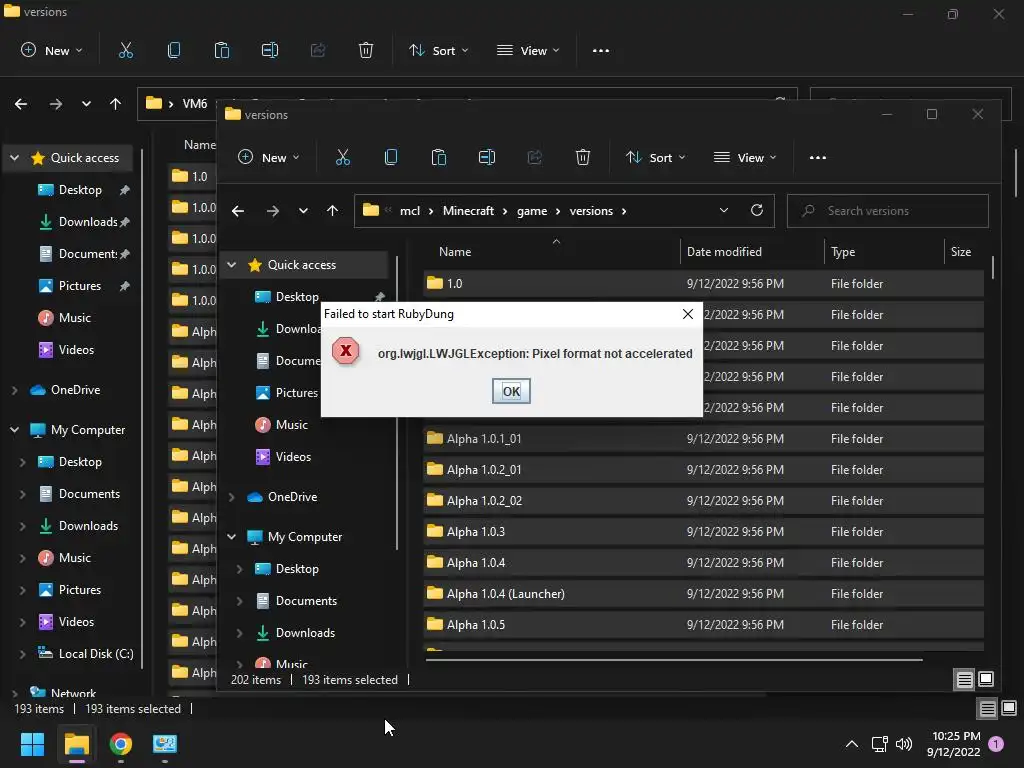Select the 1.0 folder in front window
Viewport: 1024px width, 768px height.
(x=703, y=283)
